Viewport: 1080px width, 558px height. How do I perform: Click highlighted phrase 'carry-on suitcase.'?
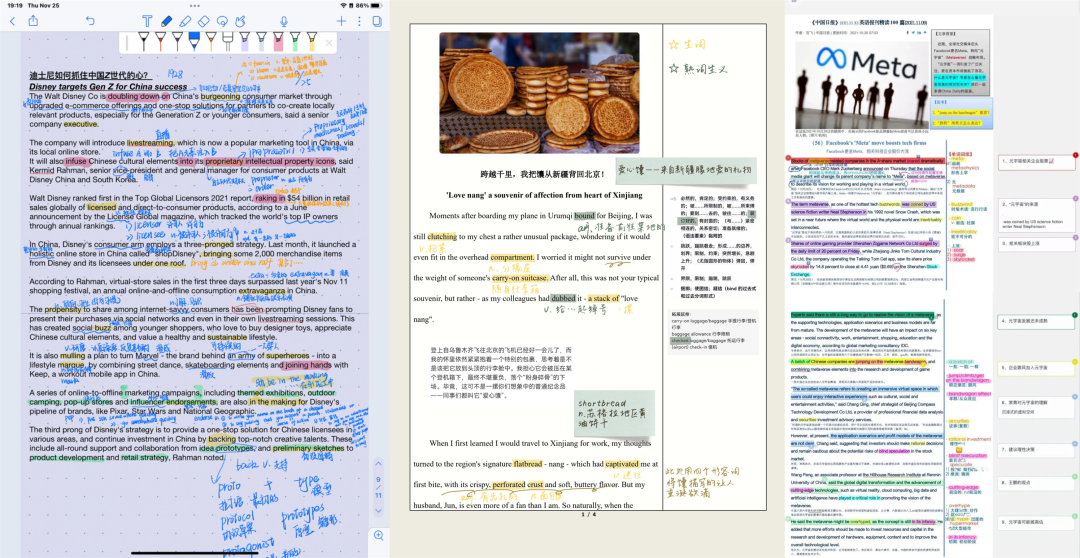520,278
